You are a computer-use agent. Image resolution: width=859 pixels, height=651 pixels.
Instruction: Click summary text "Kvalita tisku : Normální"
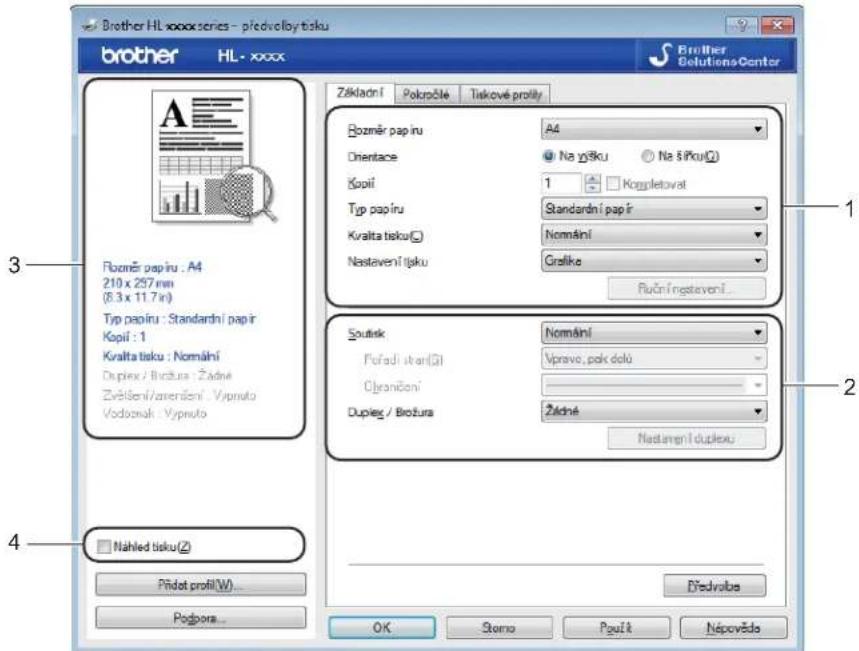point(161,356)
